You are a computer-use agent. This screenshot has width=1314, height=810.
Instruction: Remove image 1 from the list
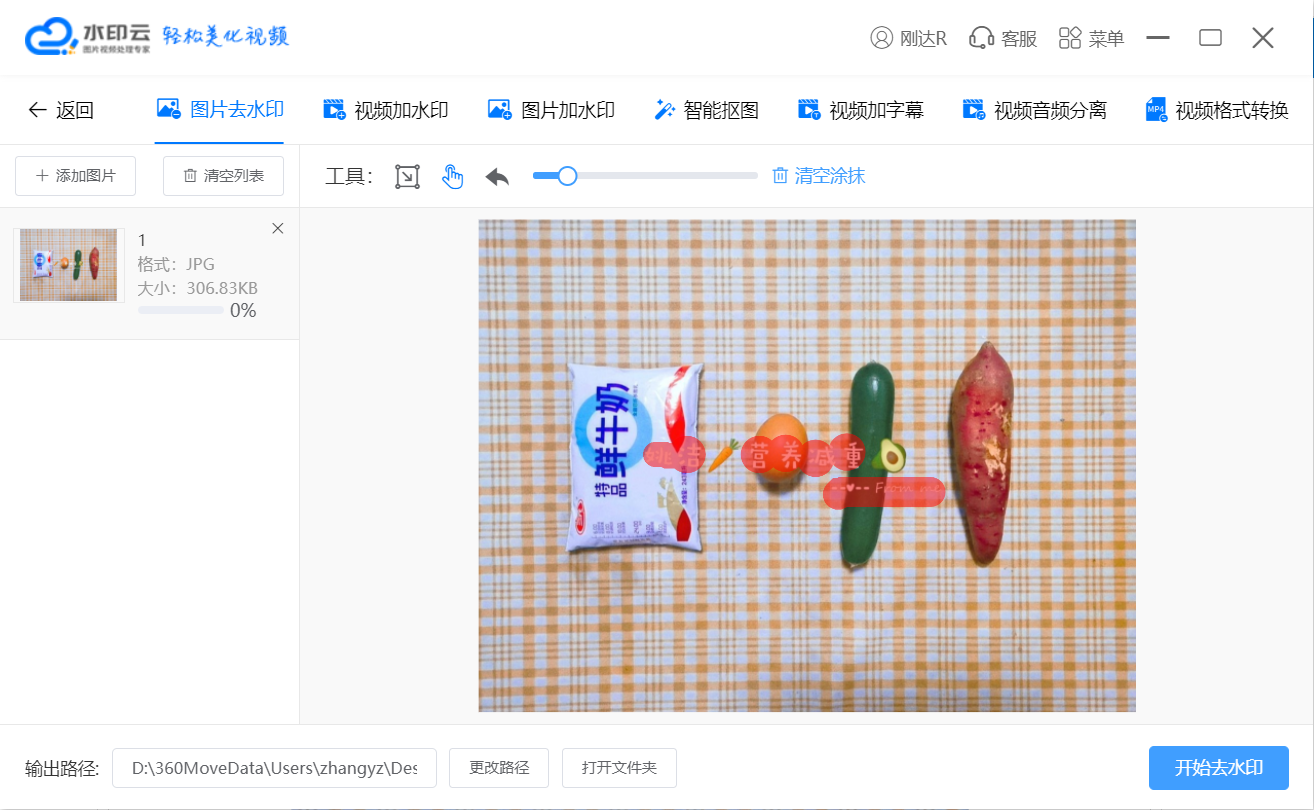tap(278, 229)
